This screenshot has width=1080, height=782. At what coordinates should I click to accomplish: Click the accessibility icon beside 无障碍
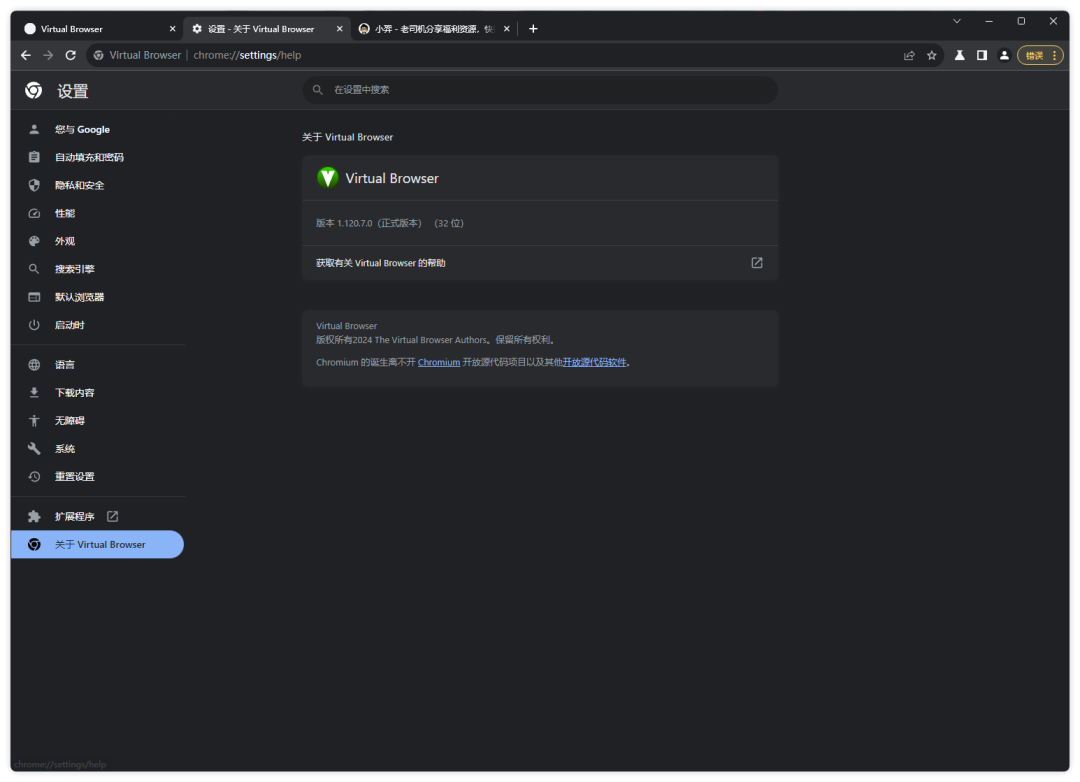tap(34, 421)
